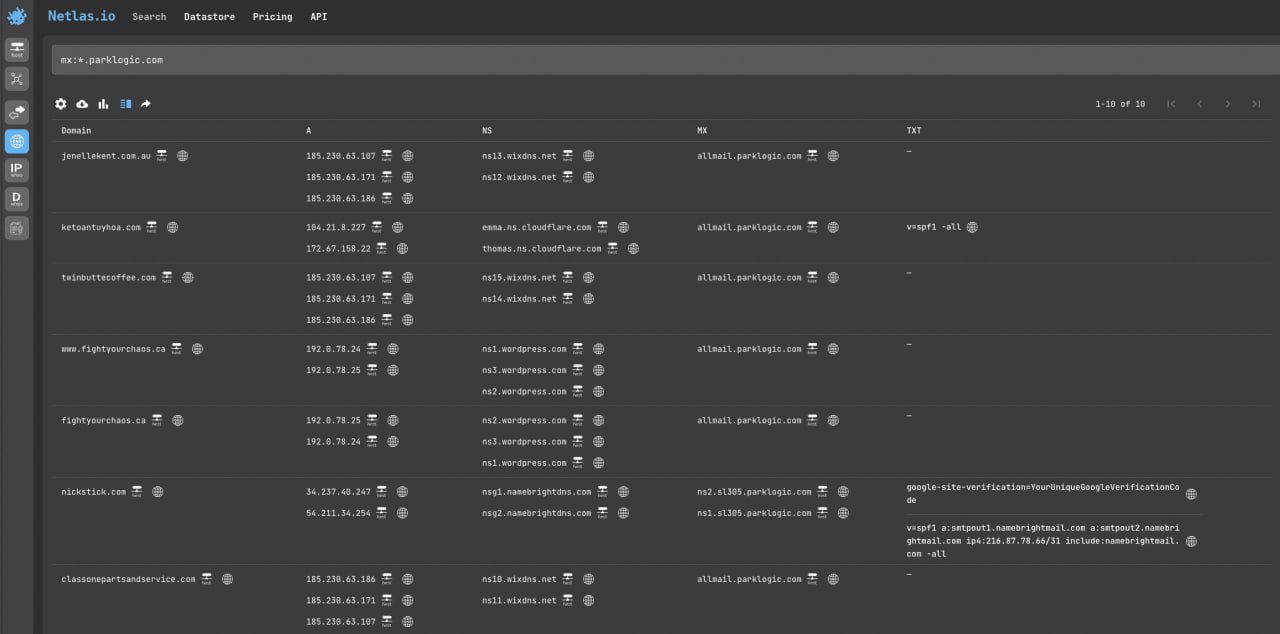Share results using the arrow icon
This screenshot has height=634, width=1280.
point(146,104)
